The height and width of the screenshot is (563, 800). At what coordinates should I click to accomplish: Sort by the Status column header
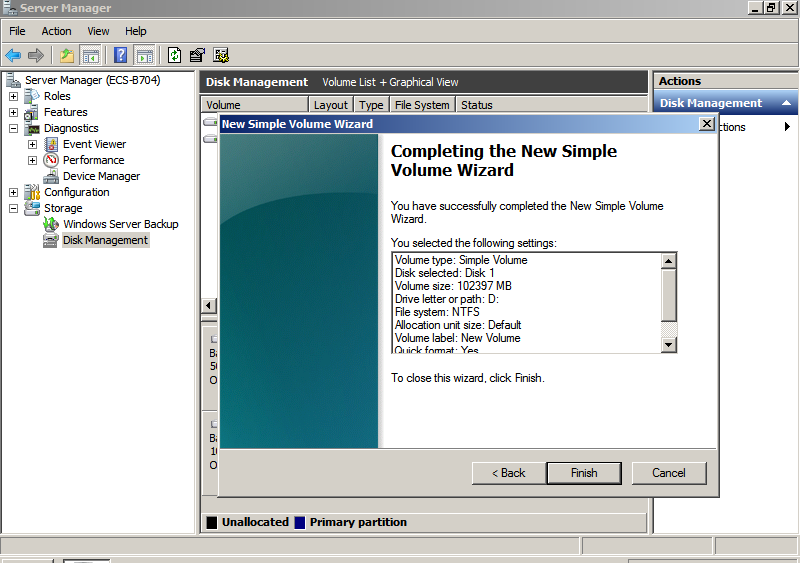coord(551,105)
